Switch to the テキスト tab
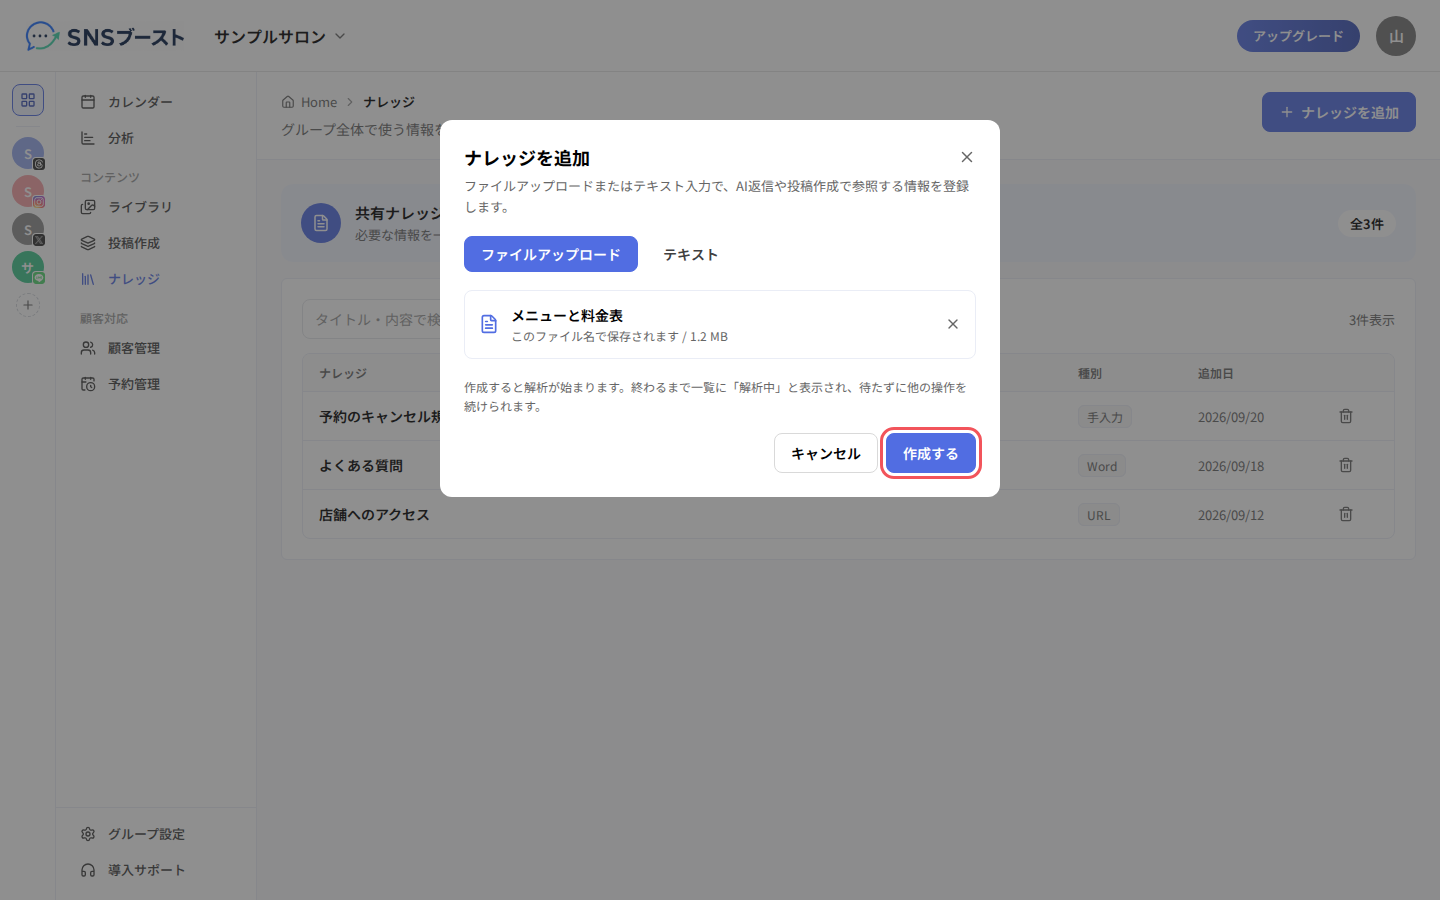This screenshot has height=900, width=1440. click(690, 254)
